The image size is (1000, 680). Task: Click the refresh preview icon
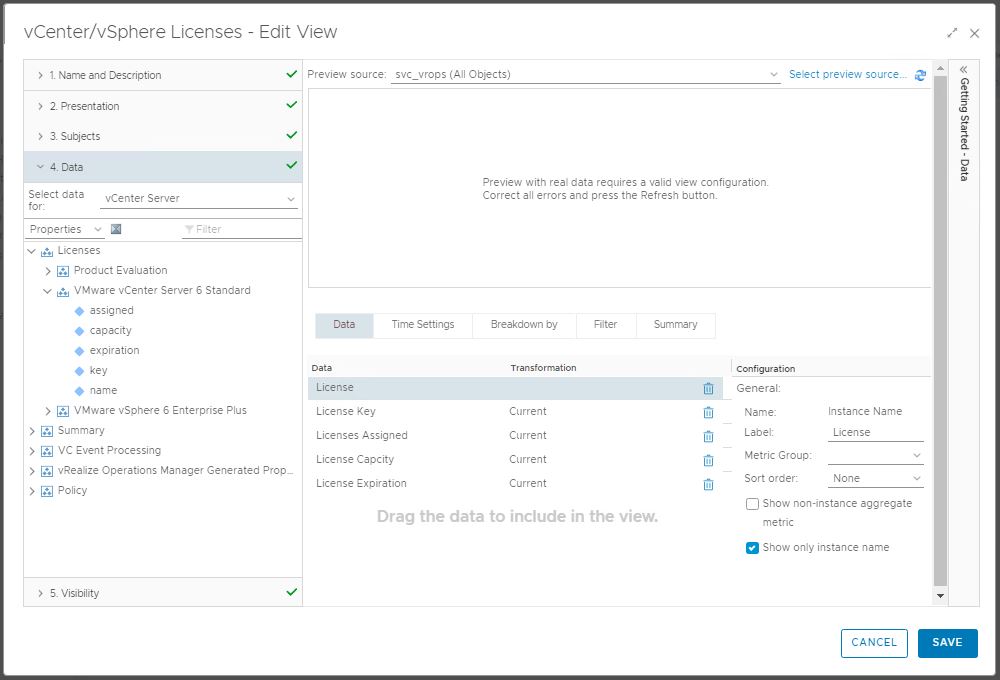click(920, 75)
